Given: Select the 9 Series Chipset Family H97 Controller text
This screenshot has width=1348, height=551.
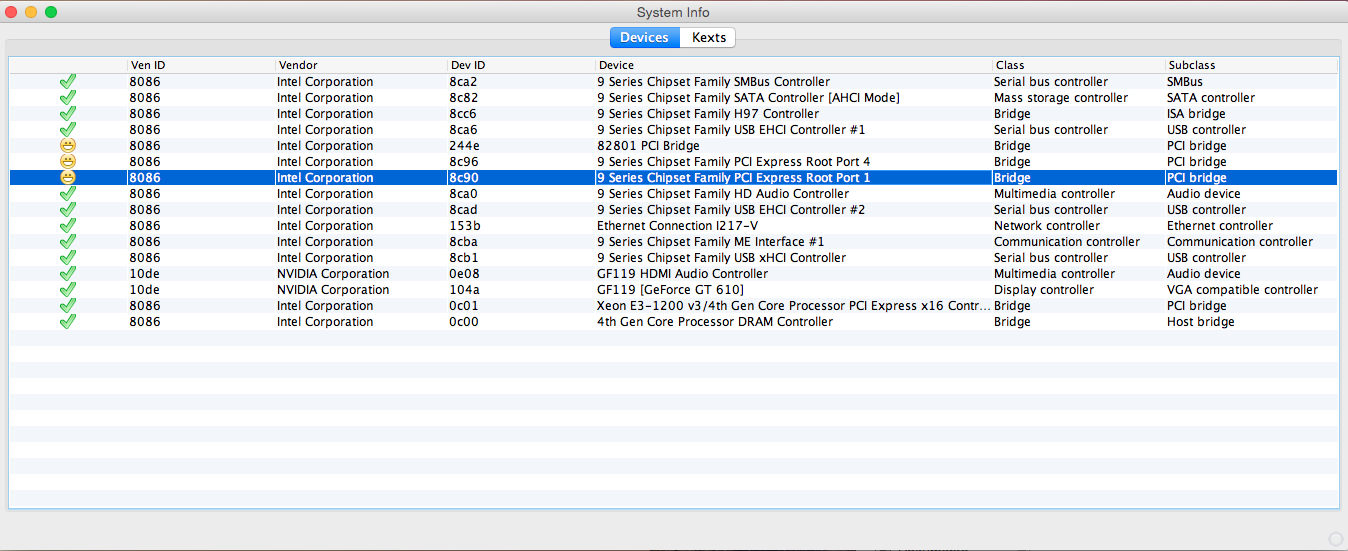Looking at the screenshot, I should tap(708, 114).
